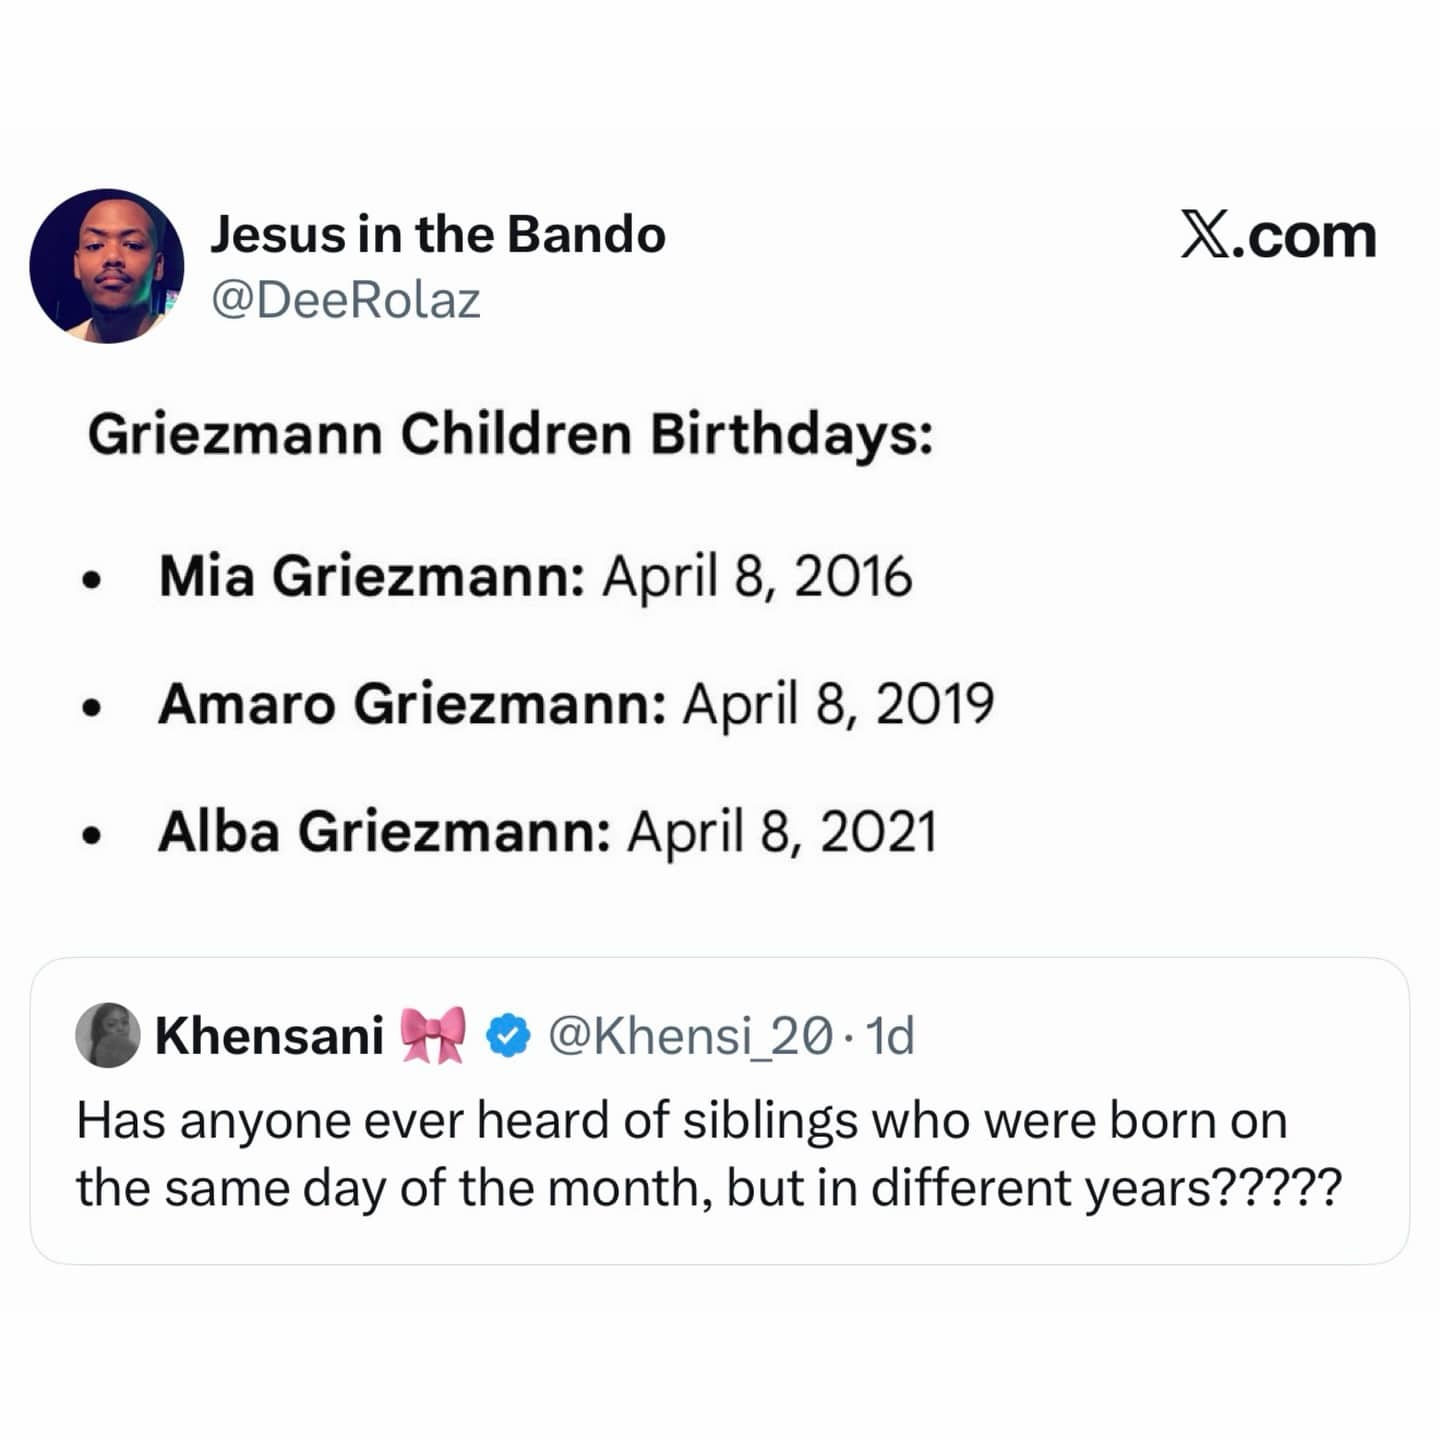Click the display name Jesus in the Bando

(438, 236)
